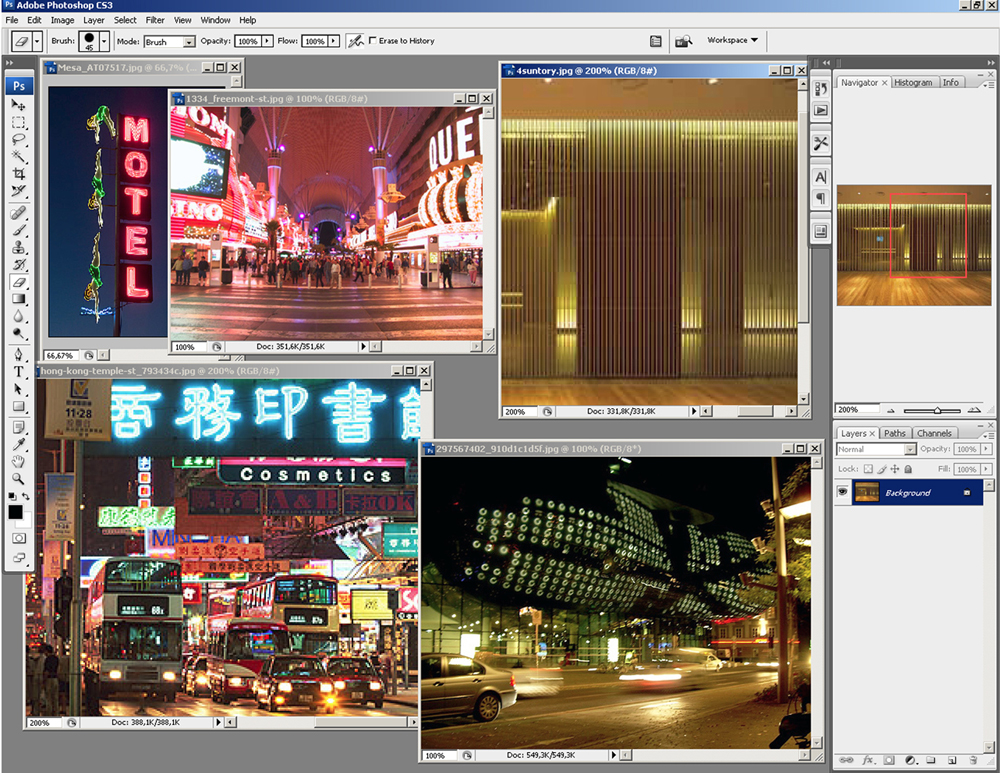Open the Layers panel Fill arrow
This screenshot has height=773, width=1000.
[987, 469]
